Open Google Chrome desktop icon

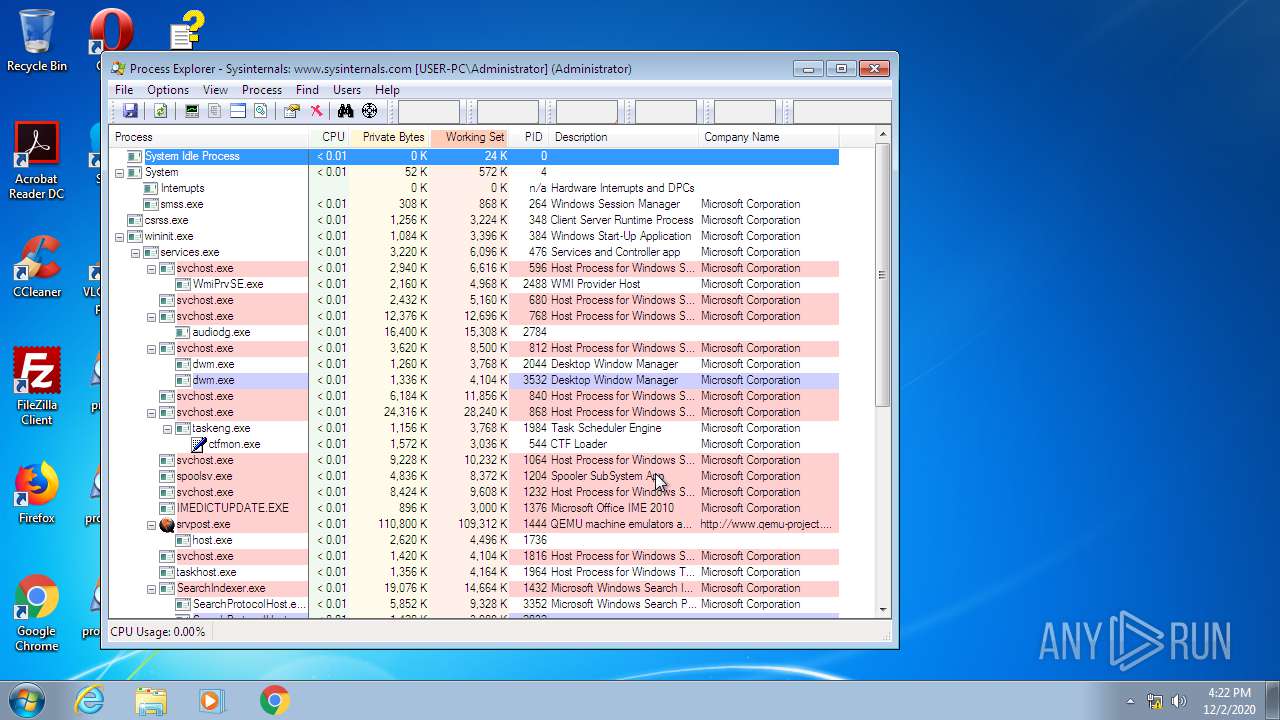point(37,613)
